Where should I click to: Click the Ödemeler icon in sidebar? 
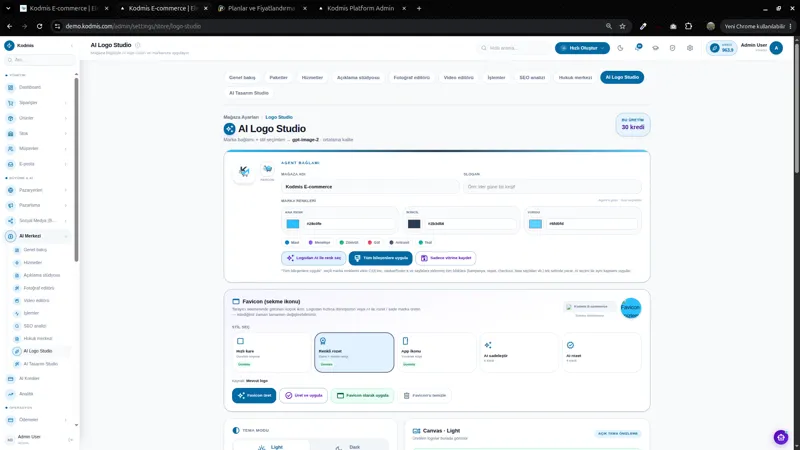click(11, 420)
